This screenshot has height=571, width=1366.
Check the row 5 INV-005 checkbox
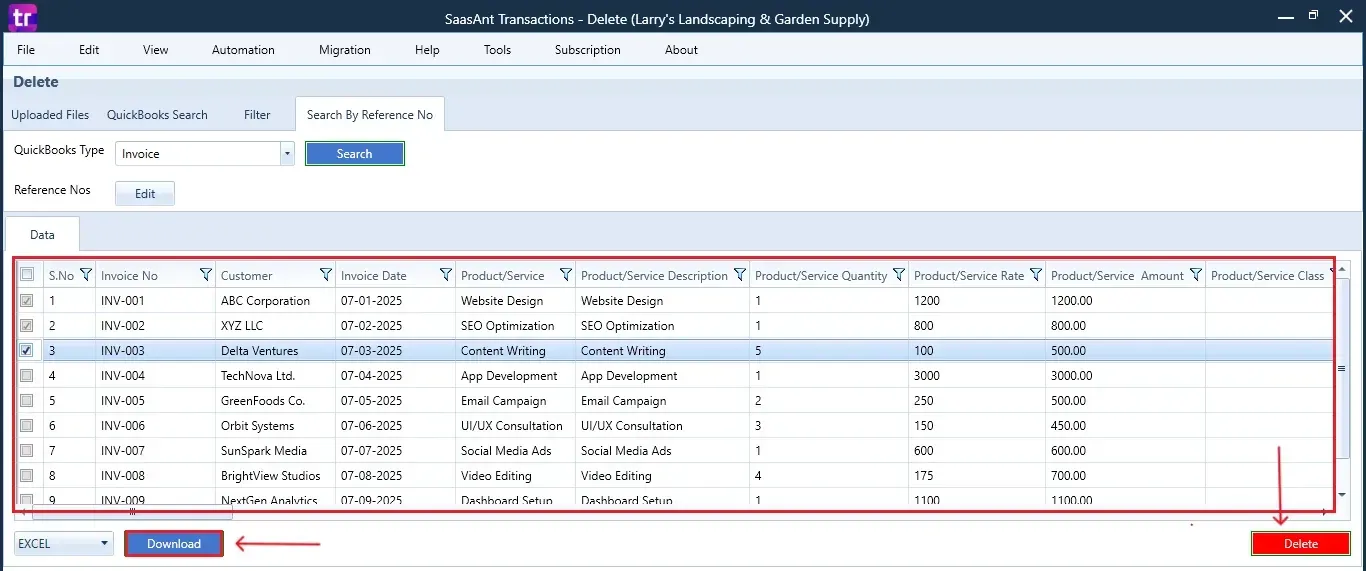pyautogui.click(x=27, y=400)
